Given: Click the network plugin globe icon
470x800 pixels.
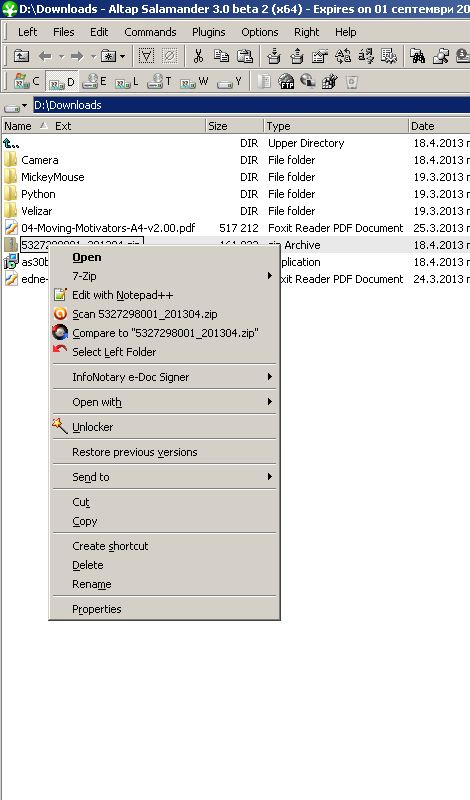Looking at the screenshot, I should [308, 81].
